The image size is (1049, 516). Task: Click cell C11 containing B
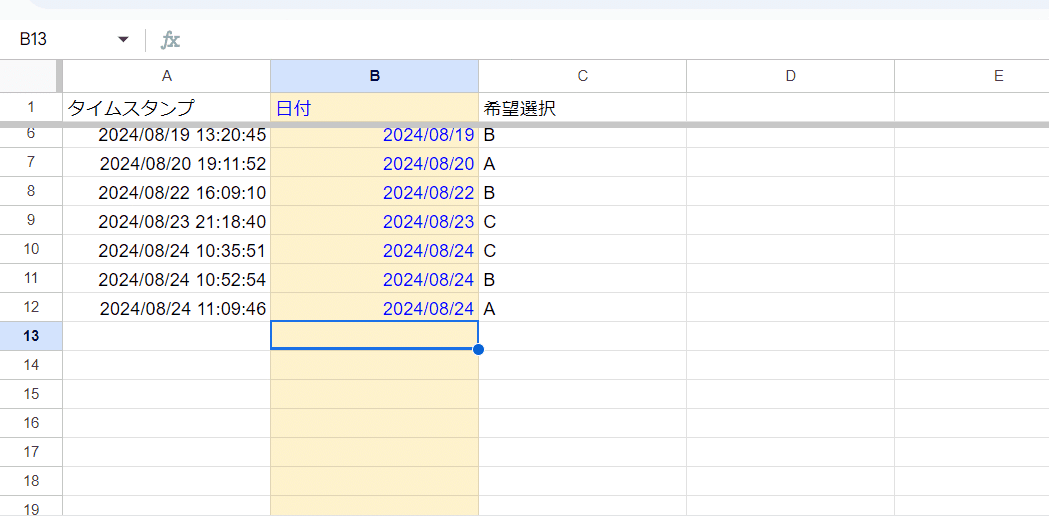pyautogui.click(x=583, y=278)
